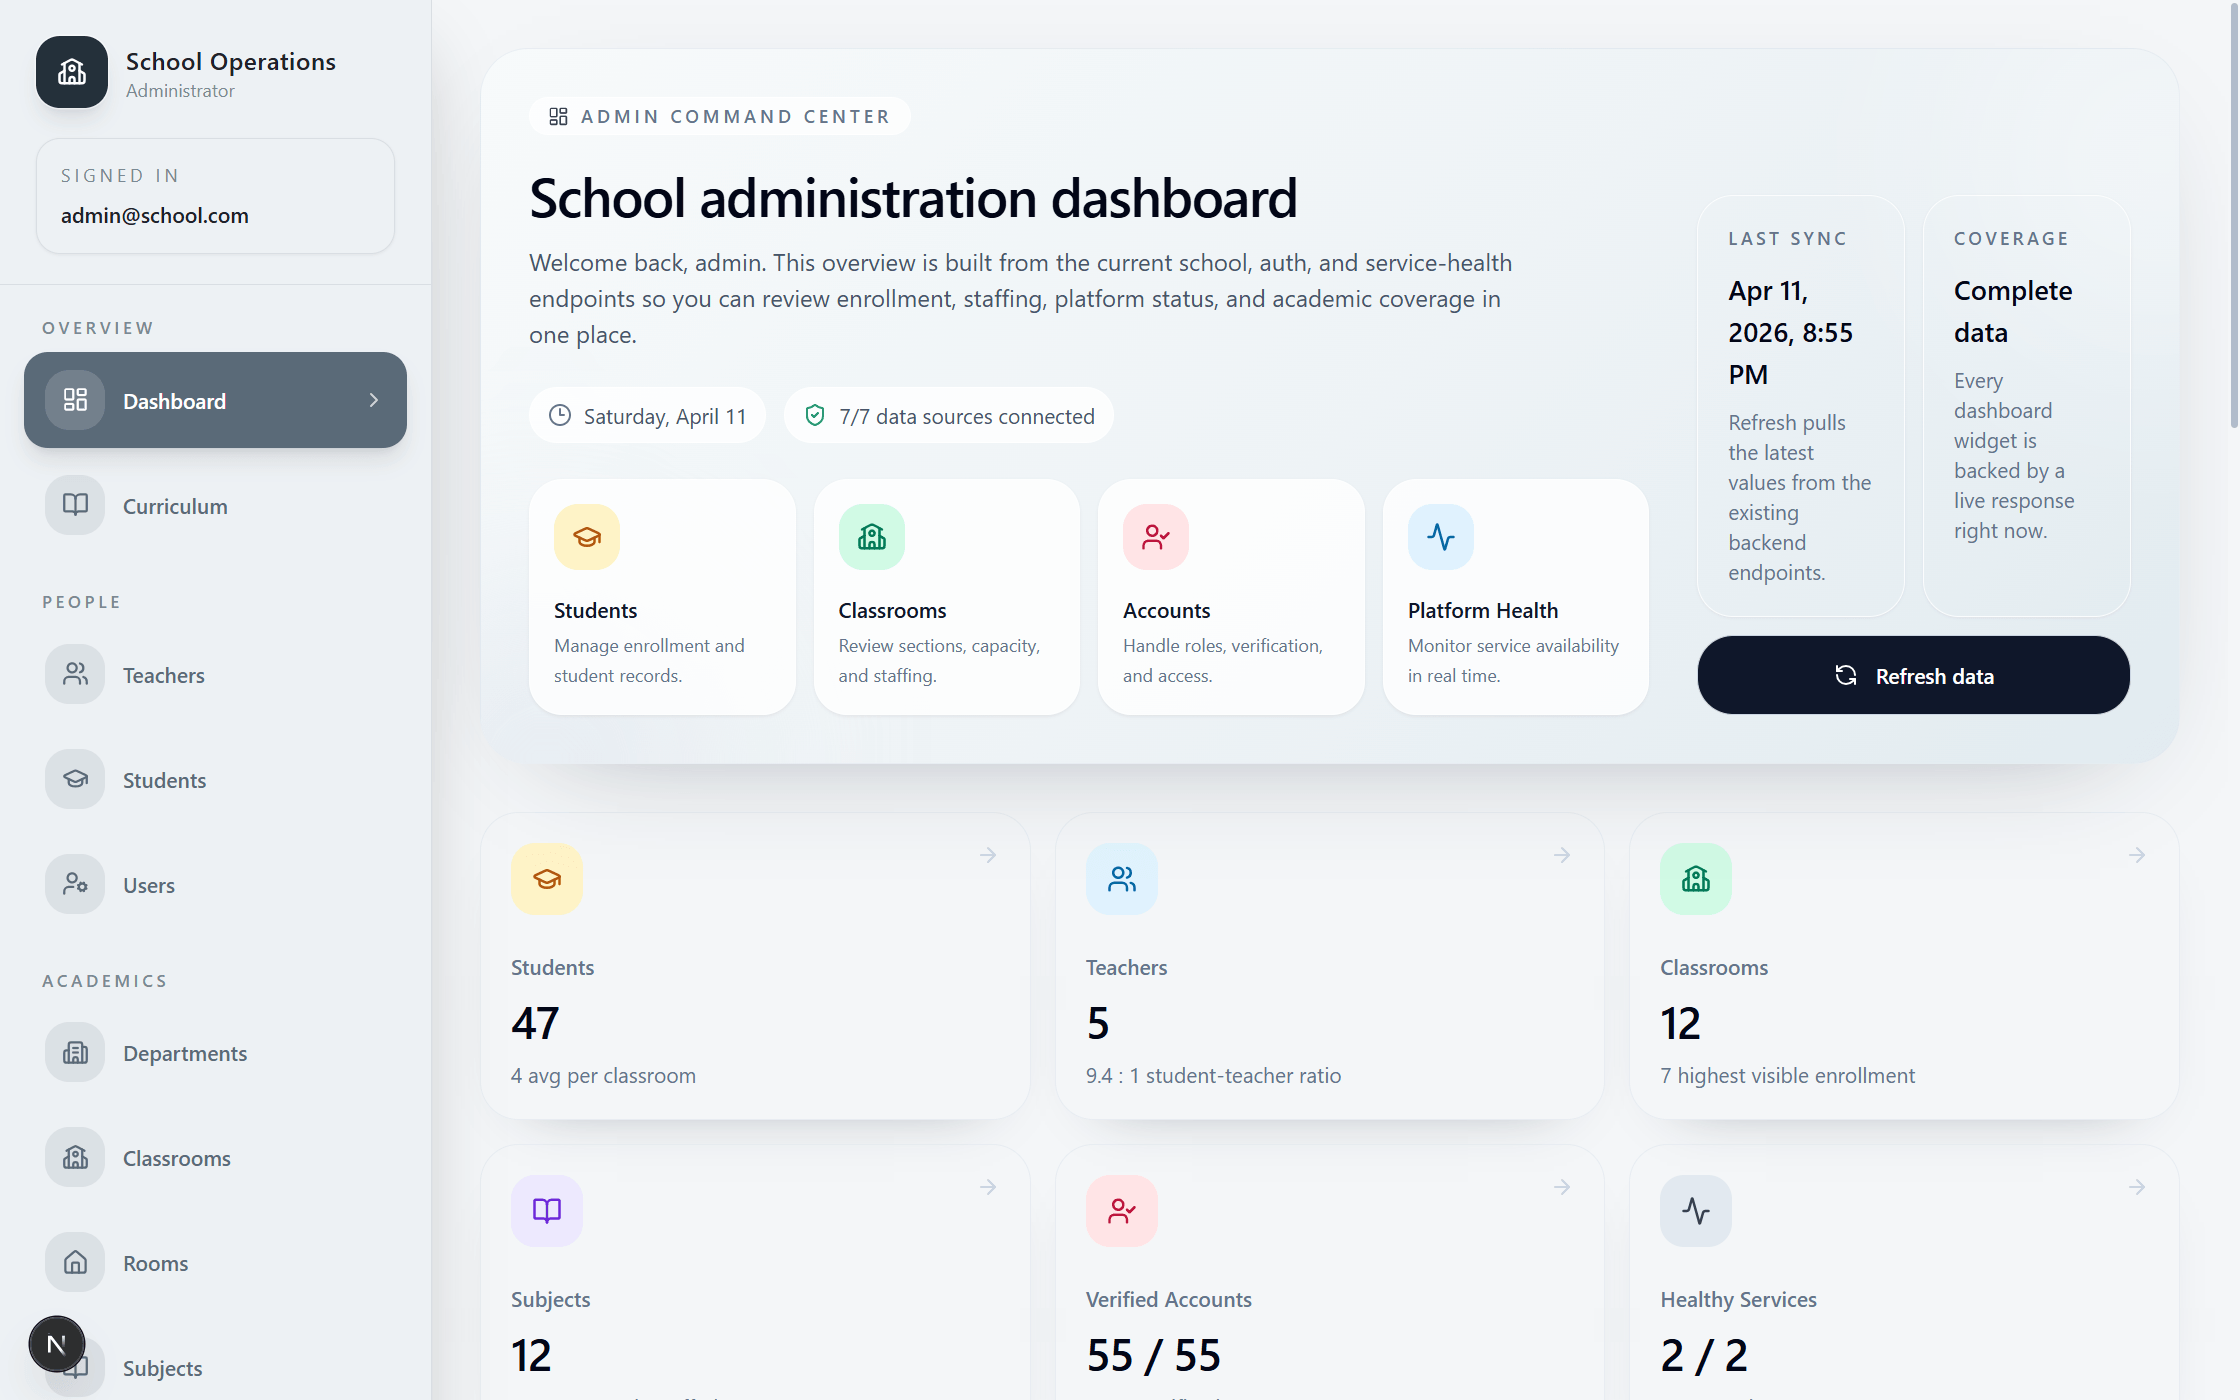Click the yellow Students quick-action icon
The image size is (2240, 1400).
(x=587, y=537)
